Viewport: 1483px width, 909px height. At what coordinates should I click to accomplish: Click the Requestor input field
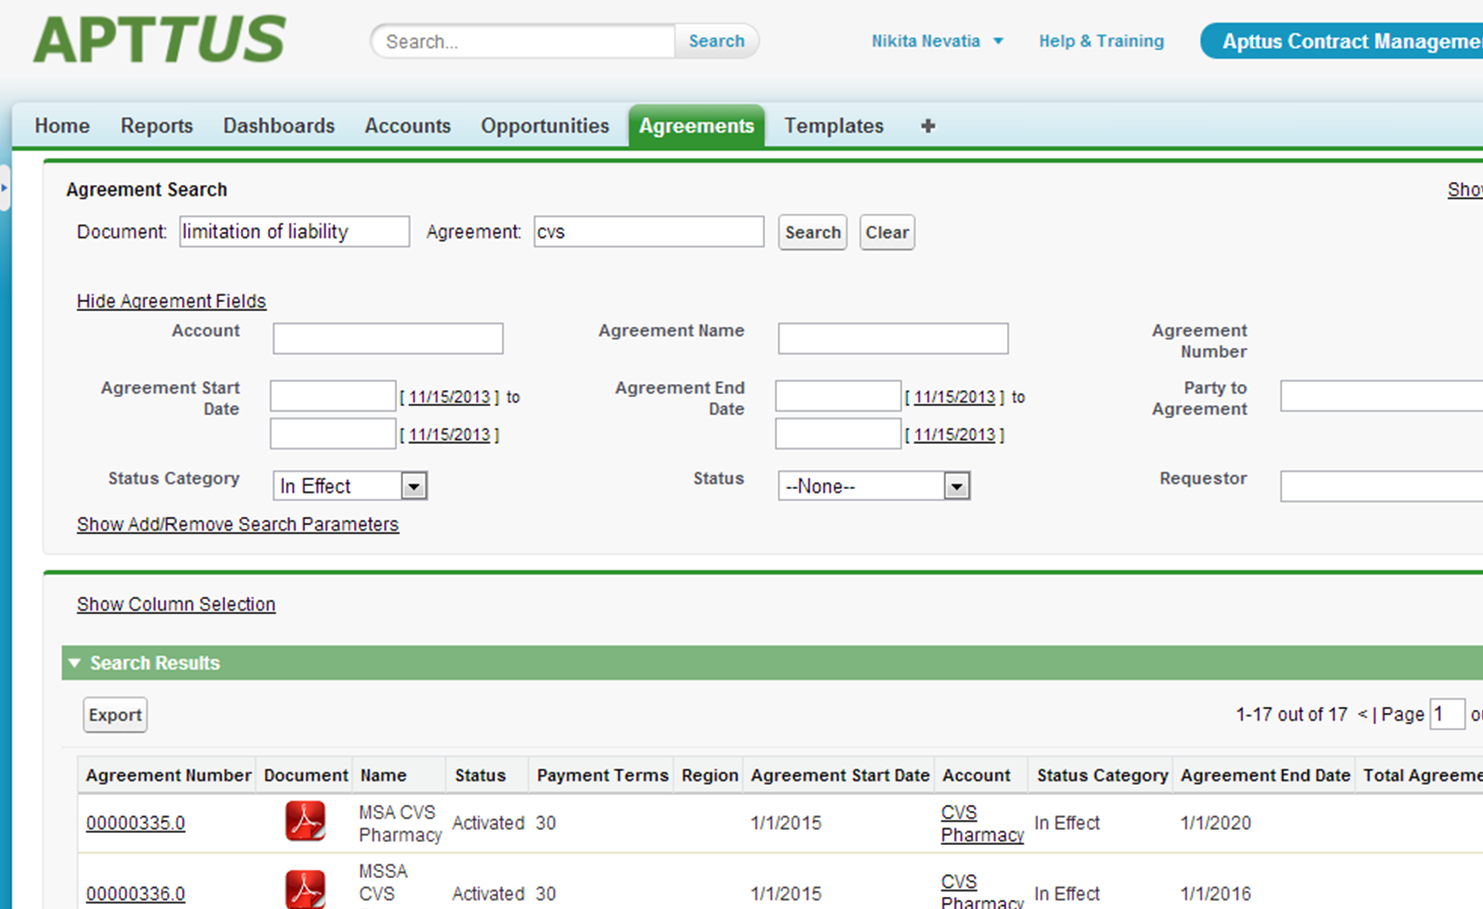point(1381,486)
